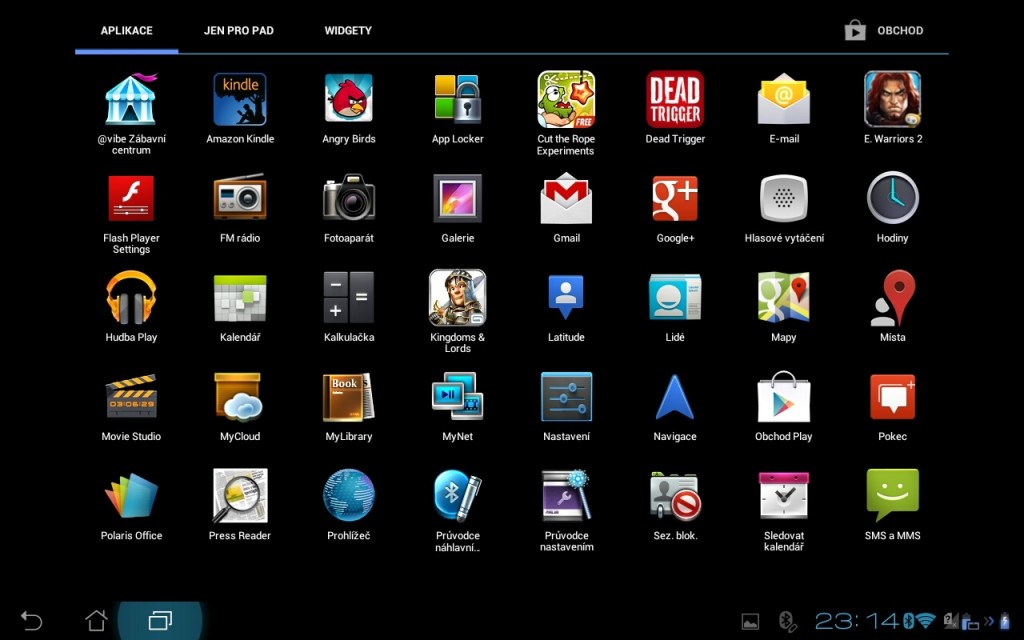Launch Movie Studio
Image resolution: width=1024 pixels, height=640 pixels.
click(x=131, y=396)
